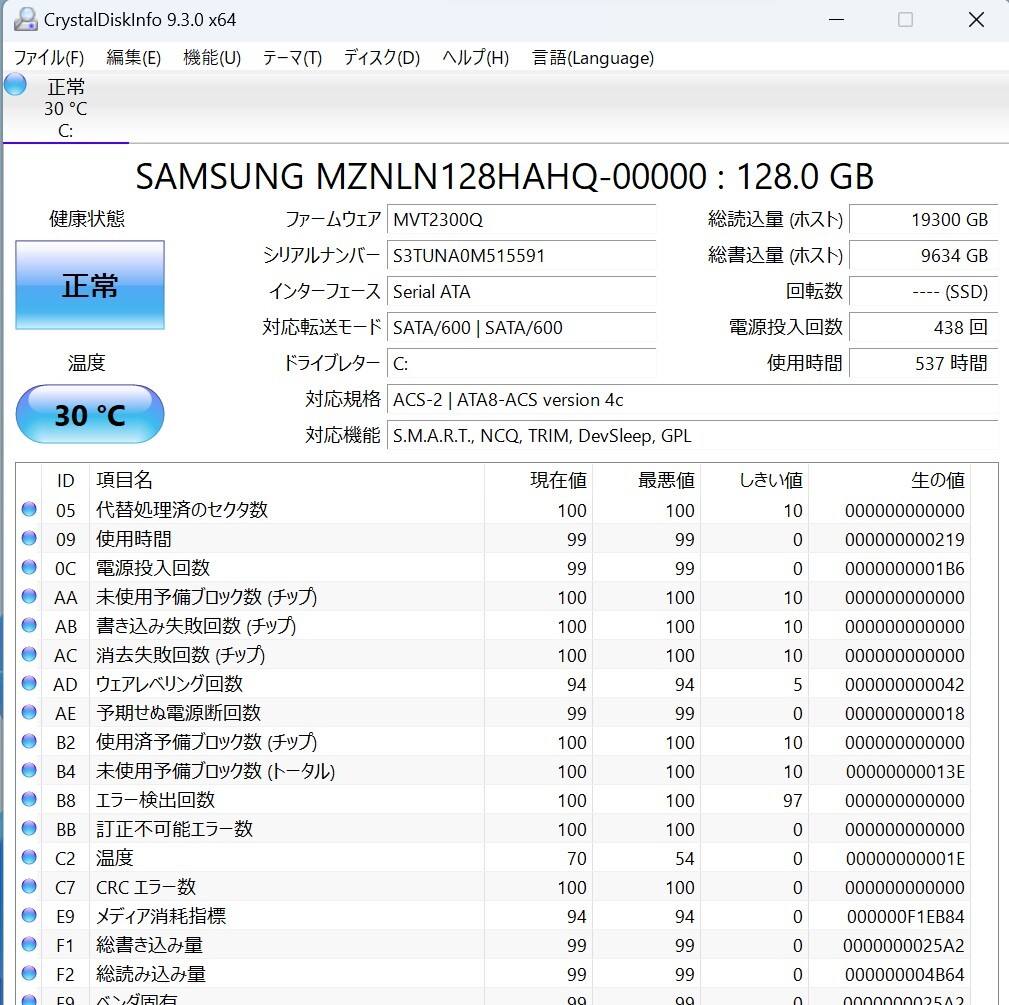Click the blue status lamp for 代替処理済のセクタ数

pos(28,510)
